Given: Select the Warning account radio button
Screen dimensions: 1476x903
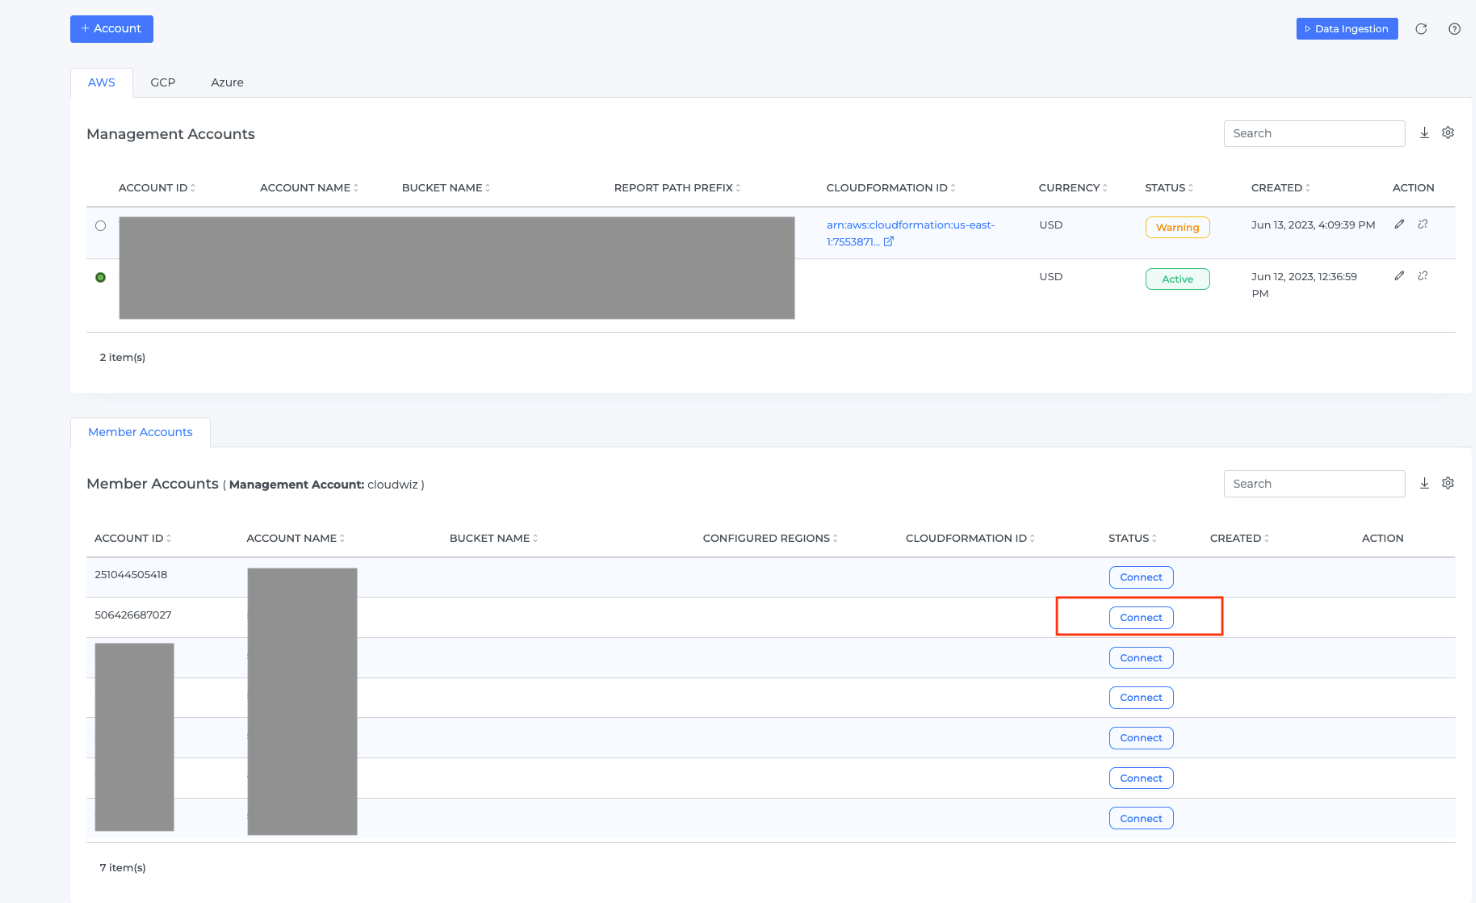Looking at the screenshot, I should pos(100,226).
